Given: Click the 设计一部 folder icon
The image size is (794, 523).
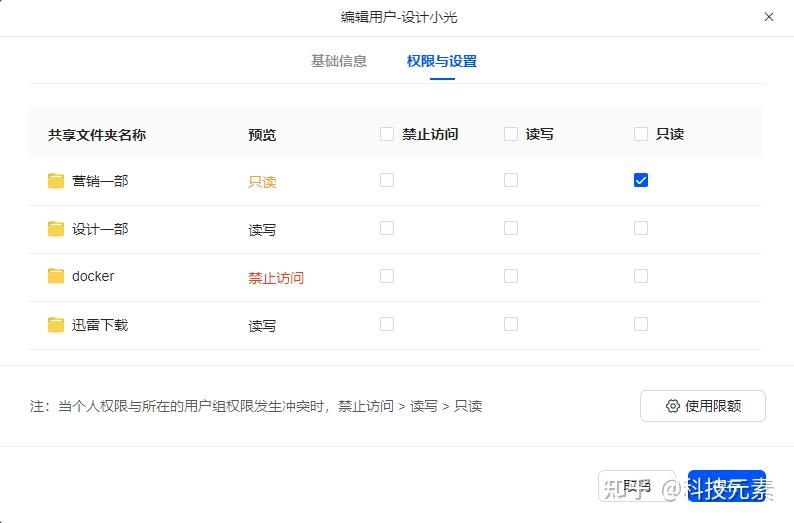Looking at the screenshot, I should click(56, 229).
